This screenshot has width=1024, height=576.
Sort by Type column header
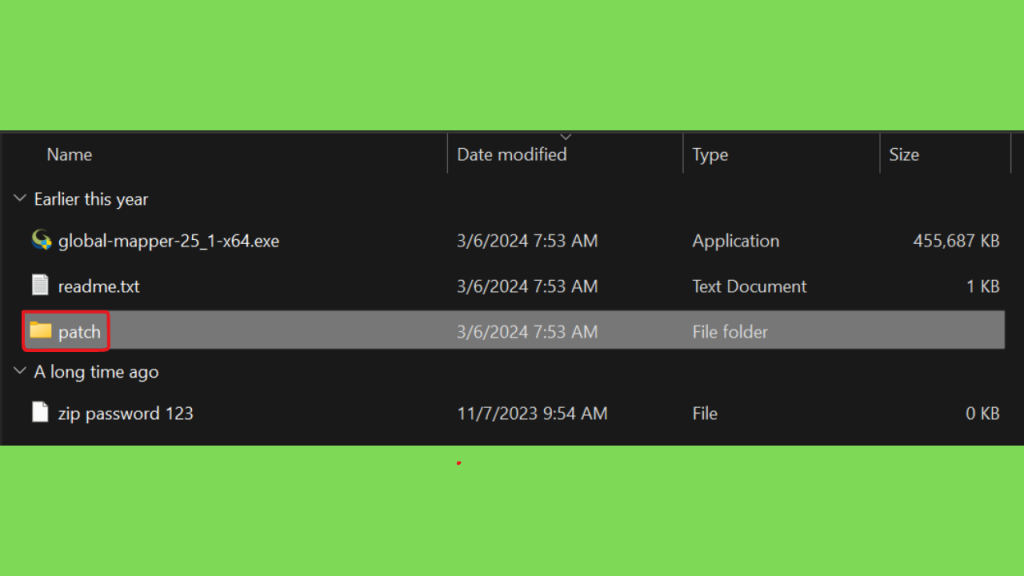(x=710, y=155)
